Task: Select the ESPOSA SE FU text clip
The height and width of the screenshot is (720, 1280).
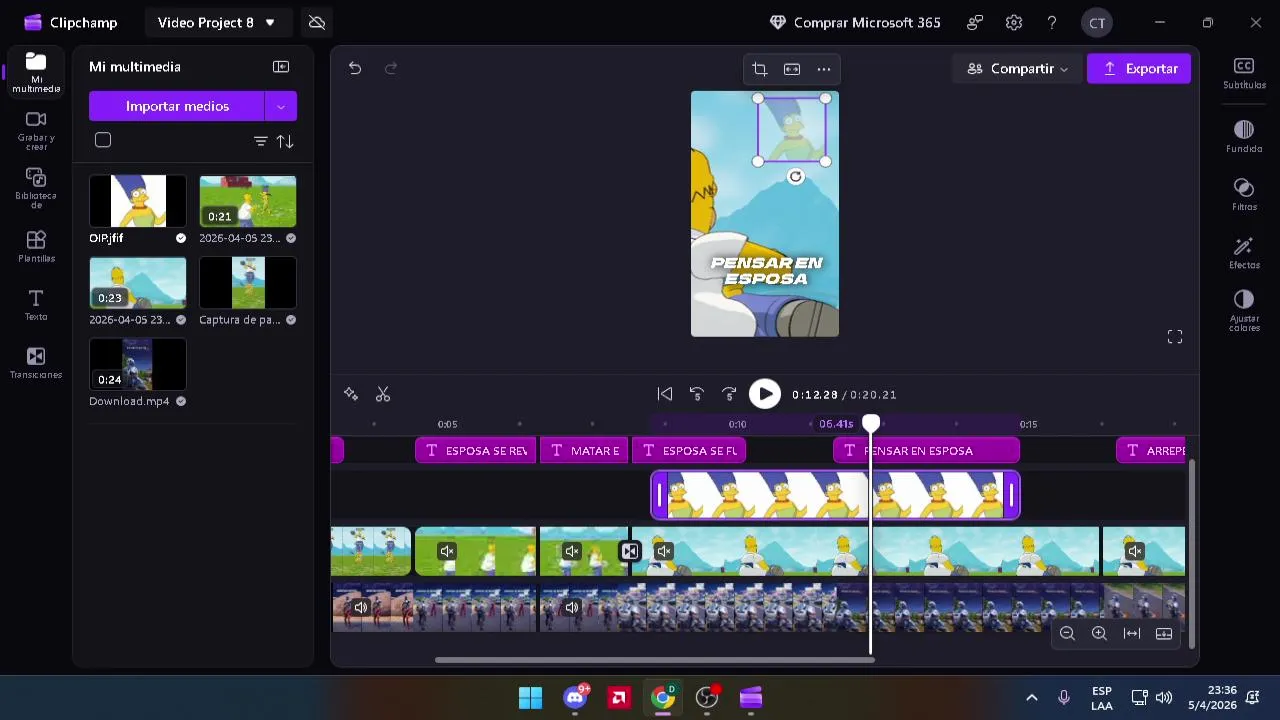Action: [689, 450]
